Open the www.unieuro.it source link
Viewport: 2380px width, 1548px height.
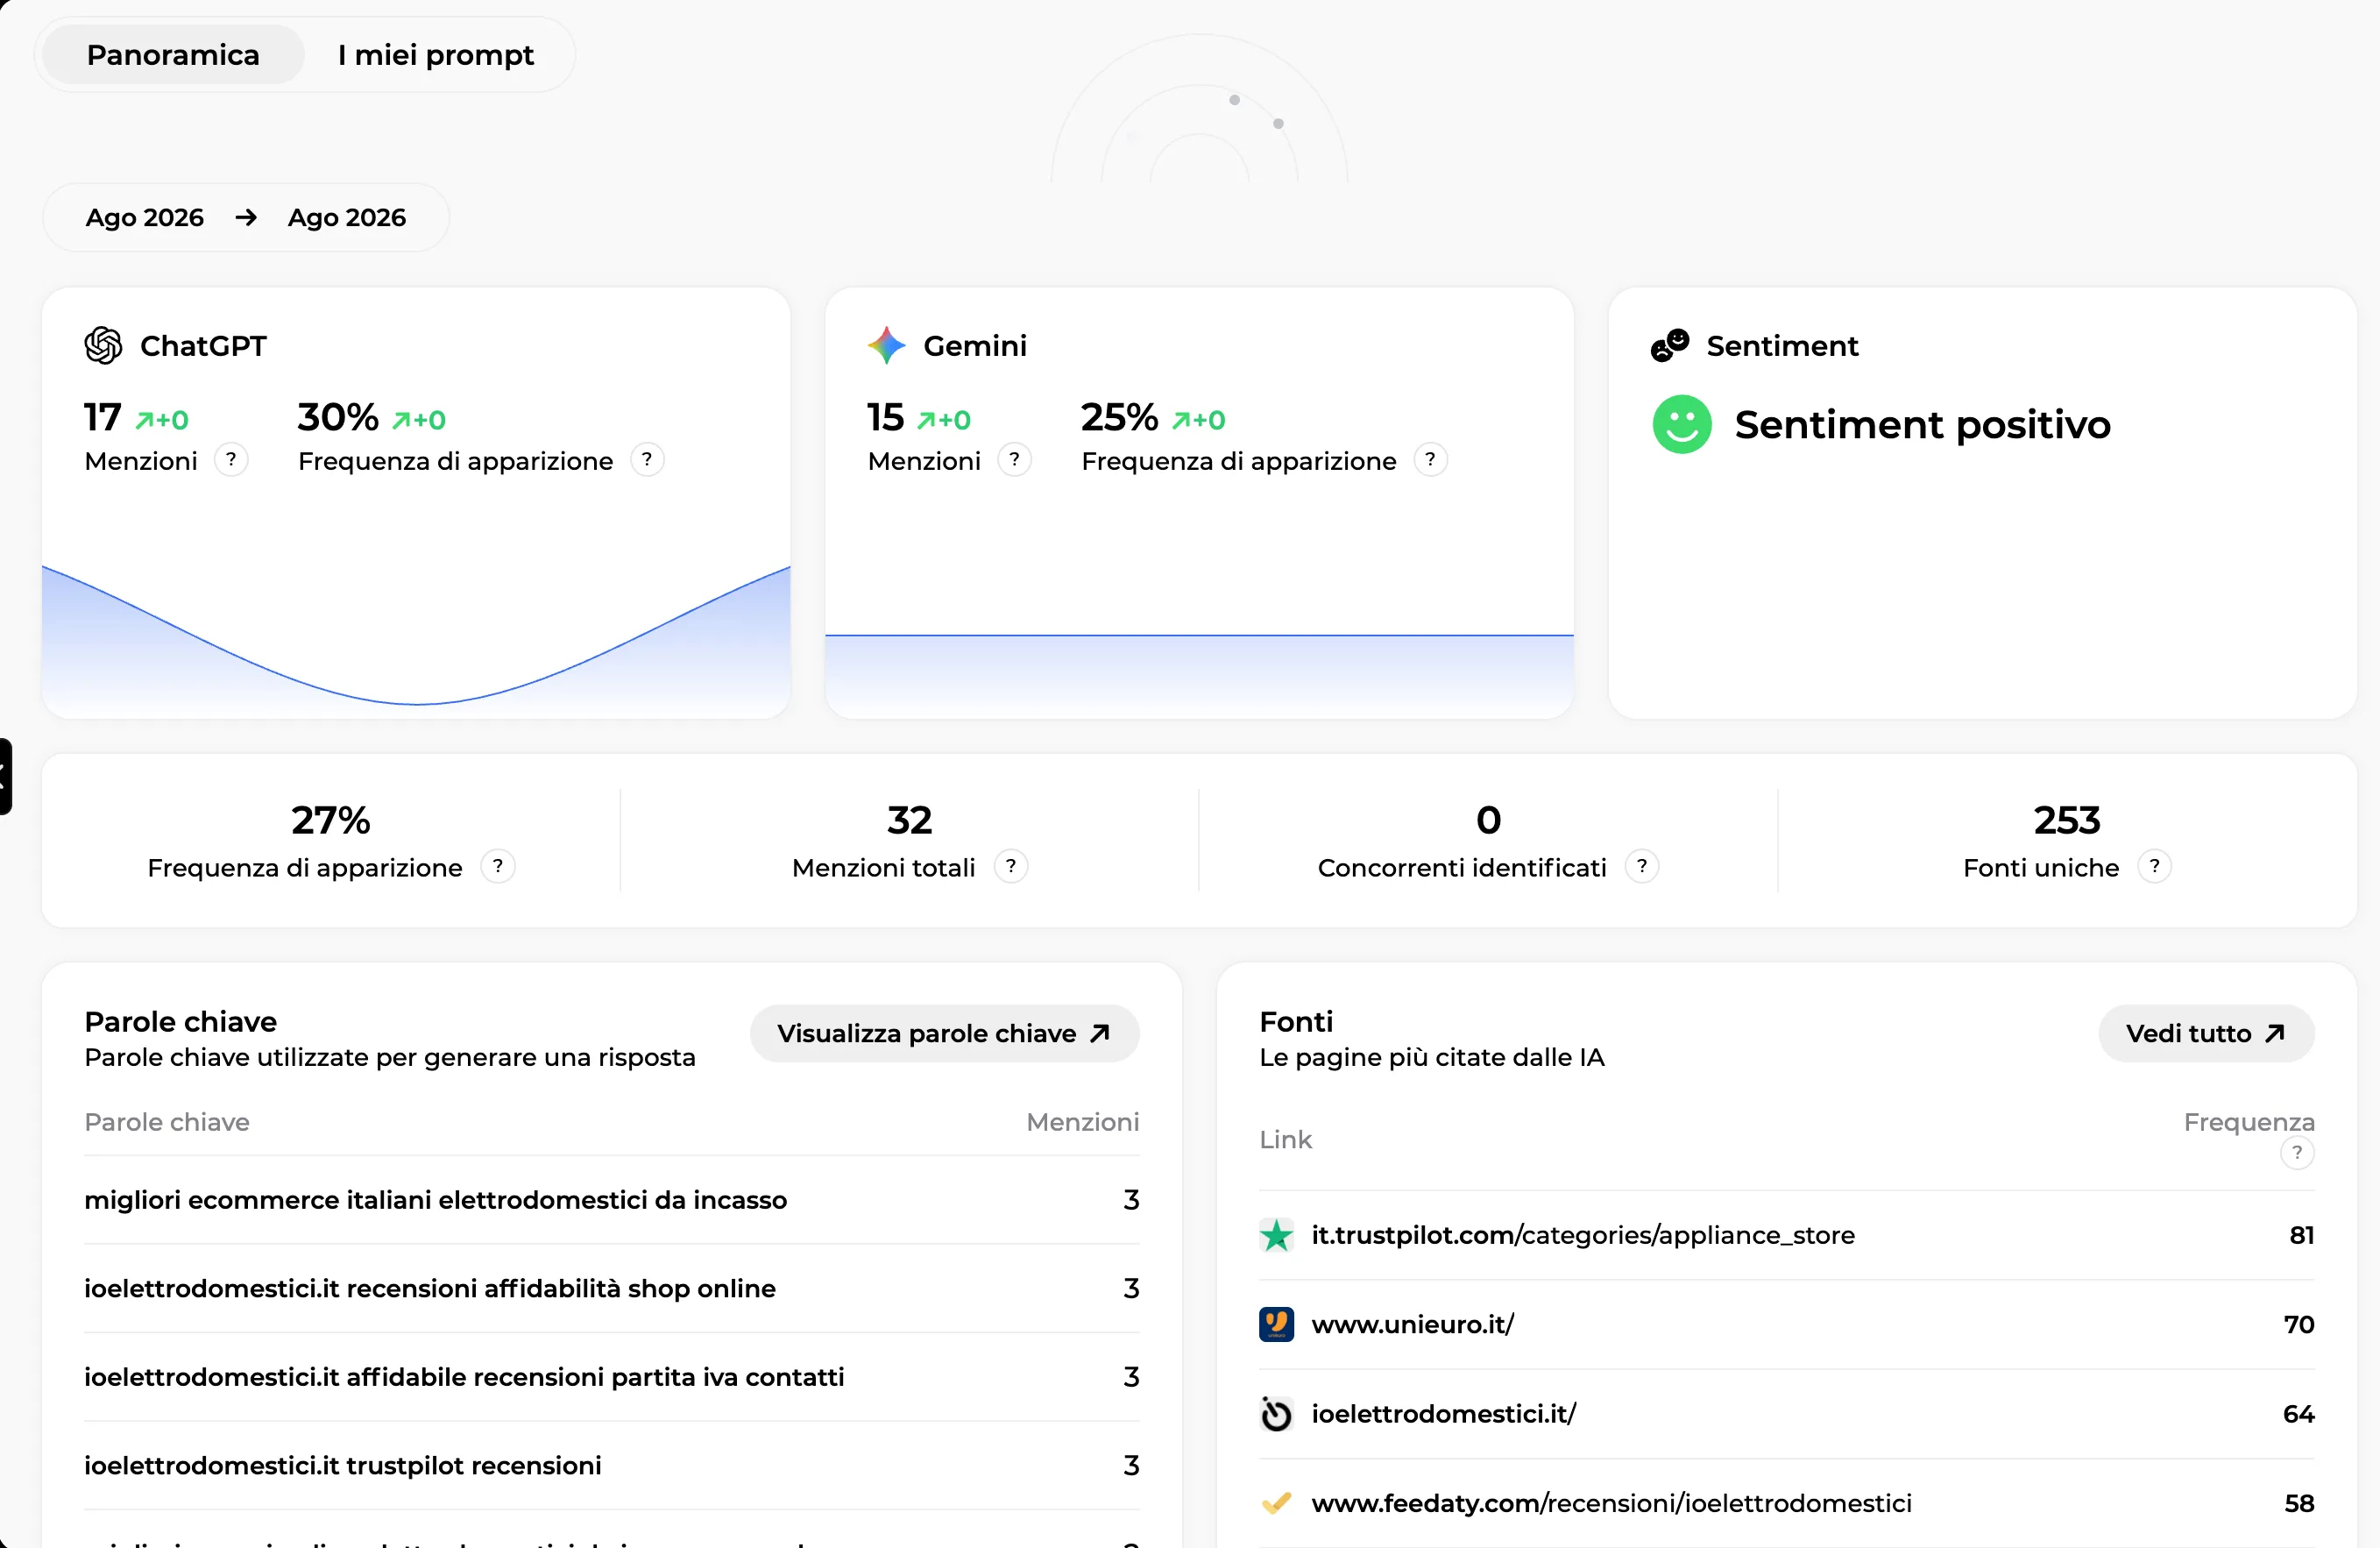coord(1413,1324)
